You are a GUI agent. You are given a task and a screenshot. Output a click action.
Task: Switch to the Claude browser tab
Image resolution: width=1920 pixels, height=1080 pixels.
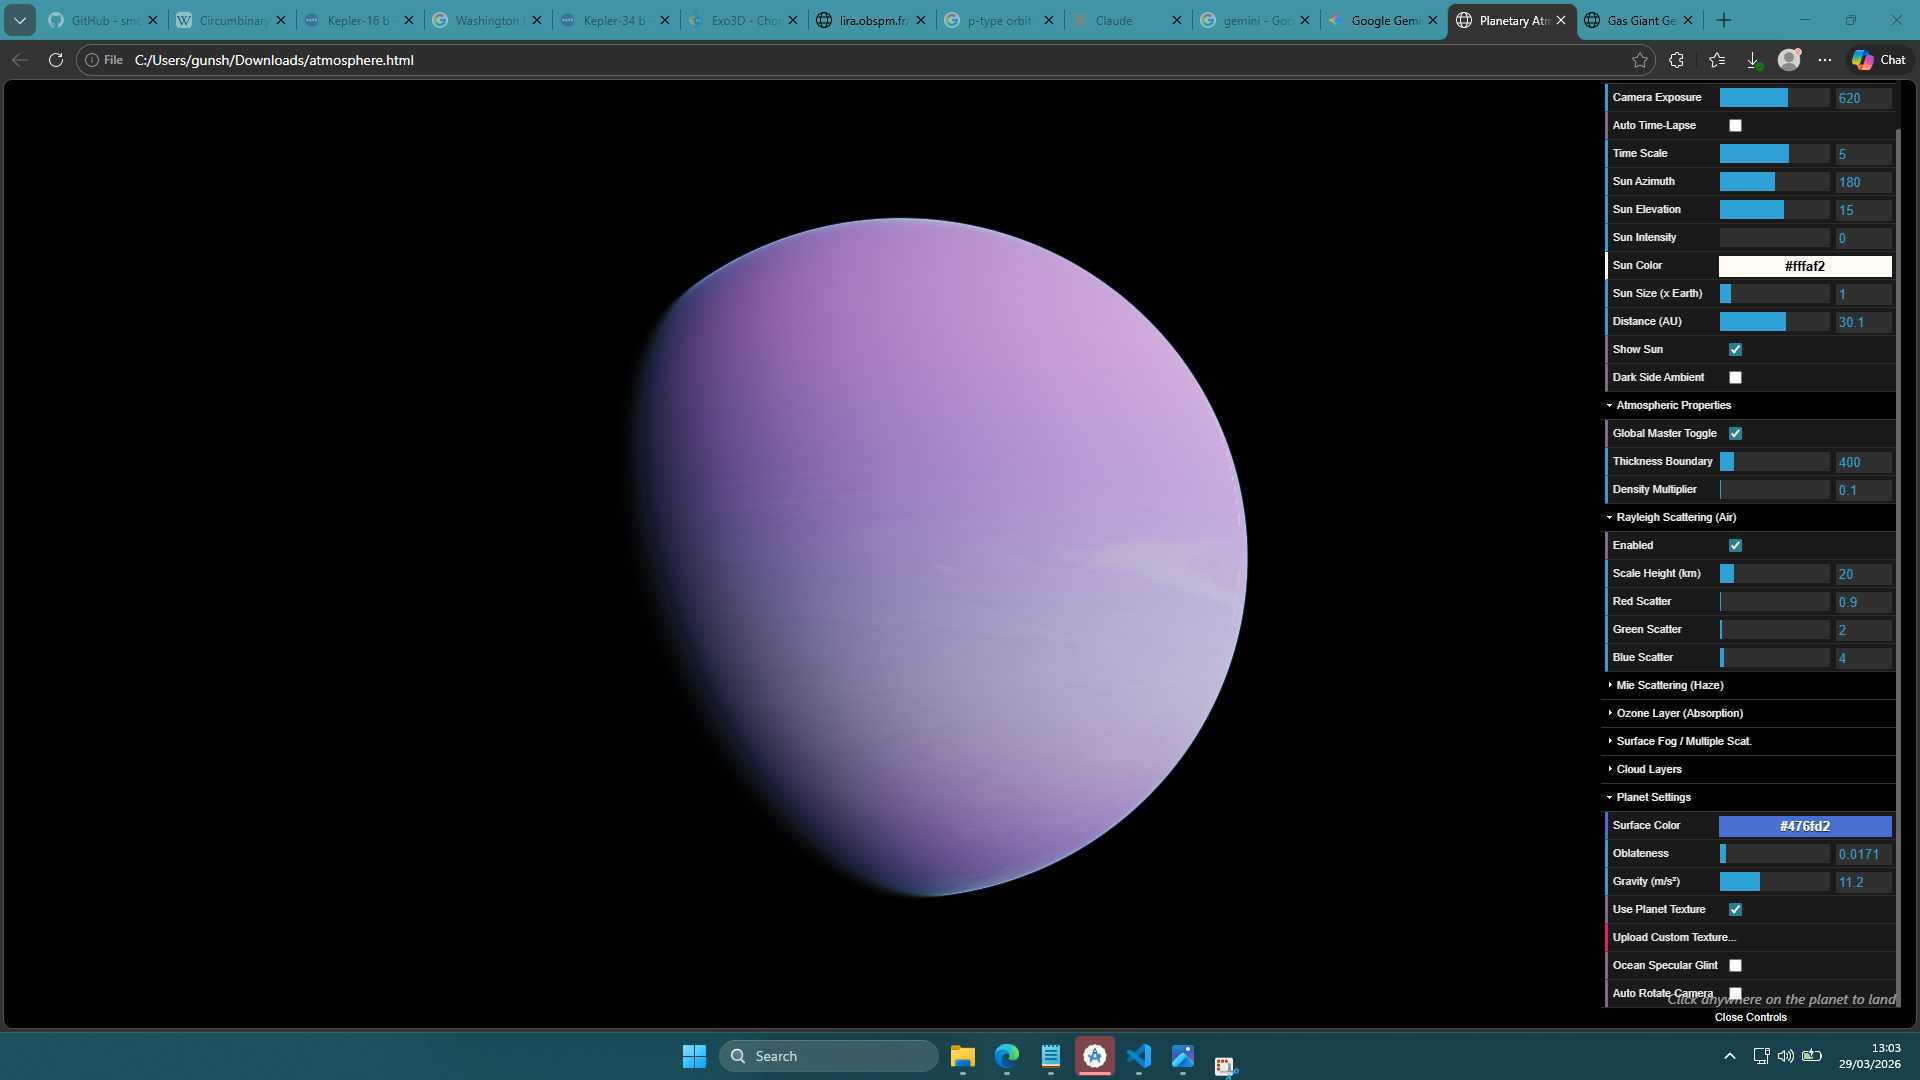click(x=1114, y=20)
